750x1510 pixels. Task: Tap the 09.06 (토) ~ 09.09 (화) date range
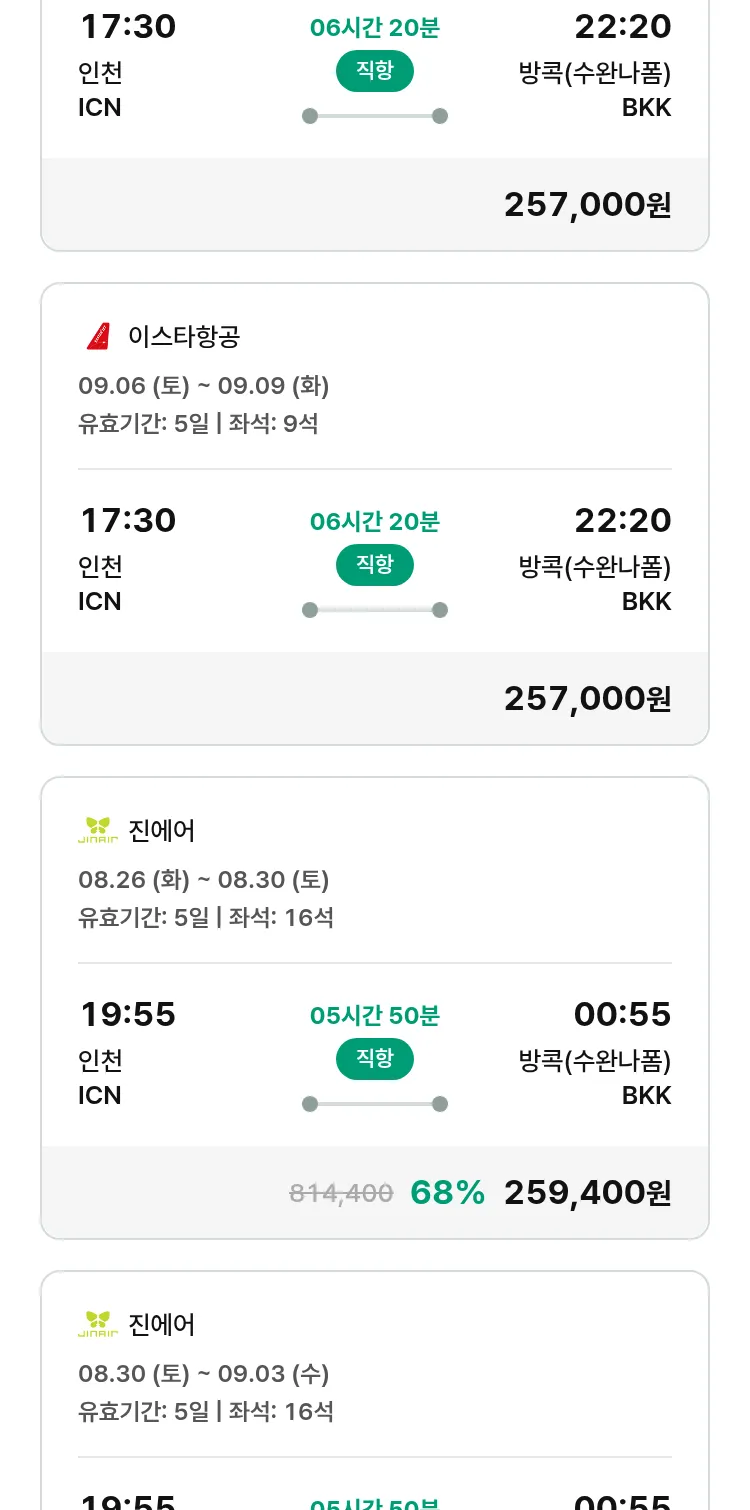[204, 386]
